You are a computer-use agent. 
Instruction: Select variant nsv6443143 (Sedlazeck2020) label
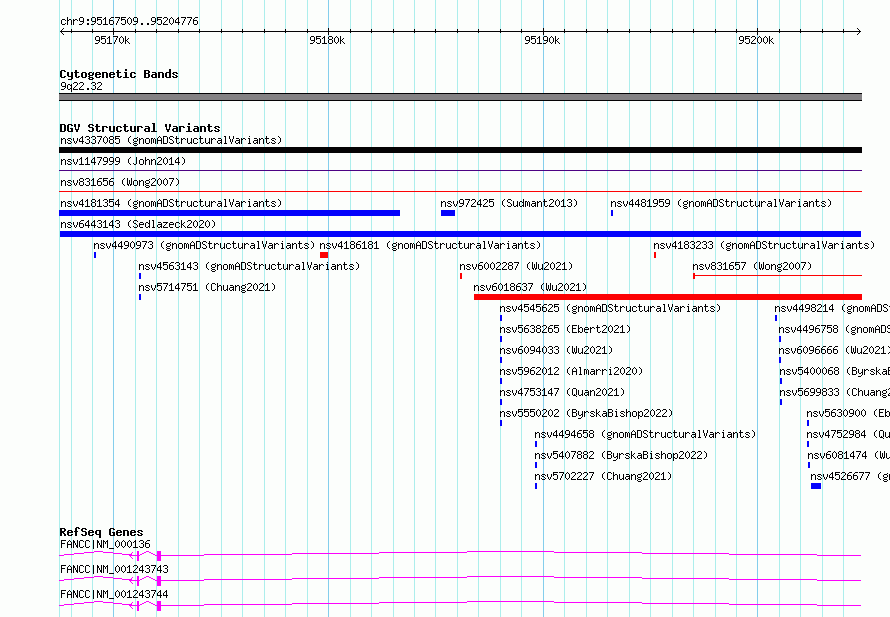(138, 224)
